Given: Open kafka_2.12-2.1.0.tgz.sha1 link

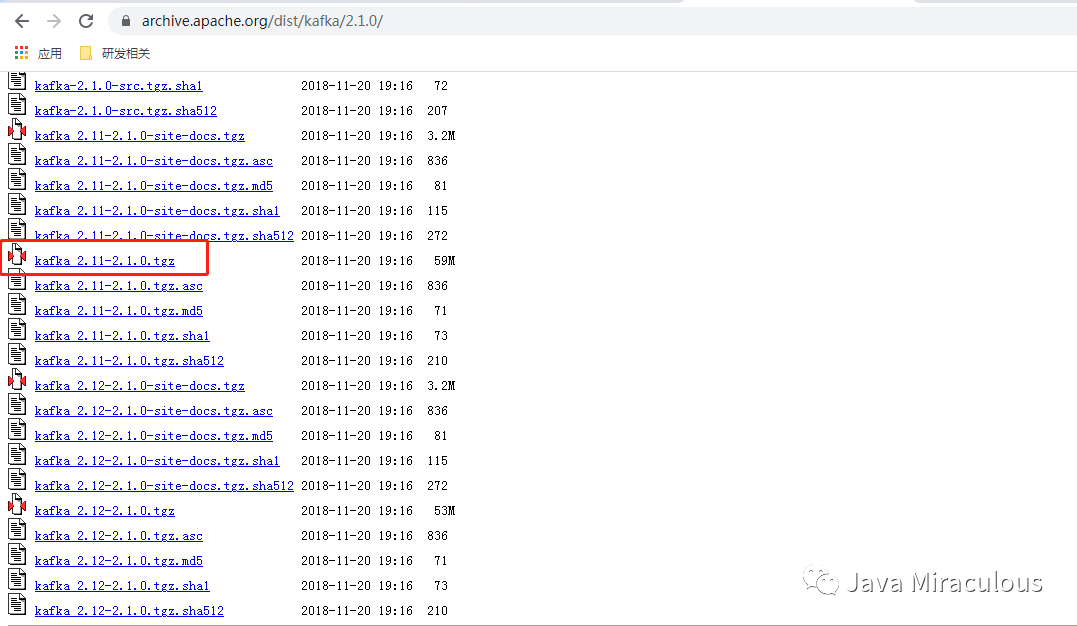Looking at the screenshot, I should [122, 586].
